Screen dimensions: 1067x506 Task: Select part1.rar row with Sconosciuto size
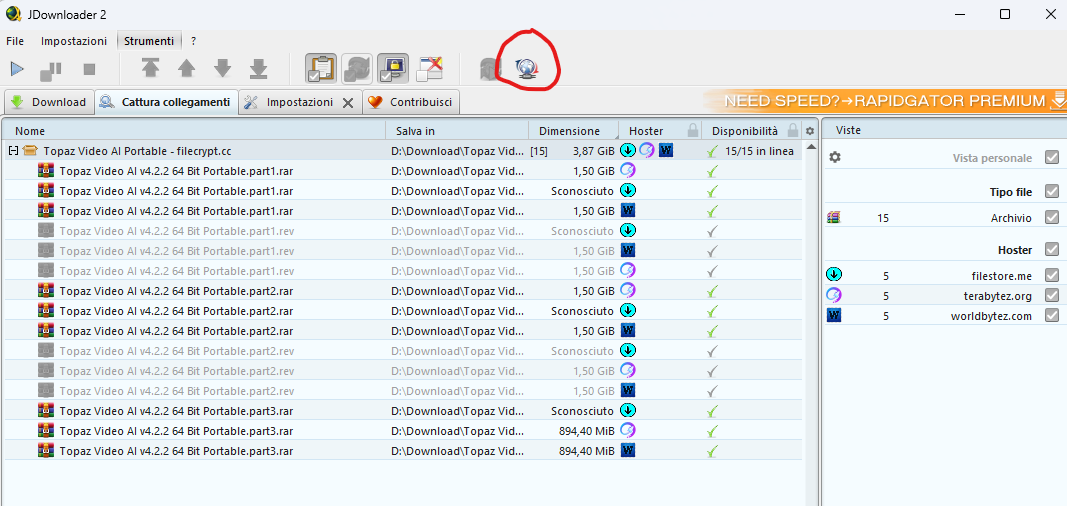pyautogui.click(x=403, y=190)
